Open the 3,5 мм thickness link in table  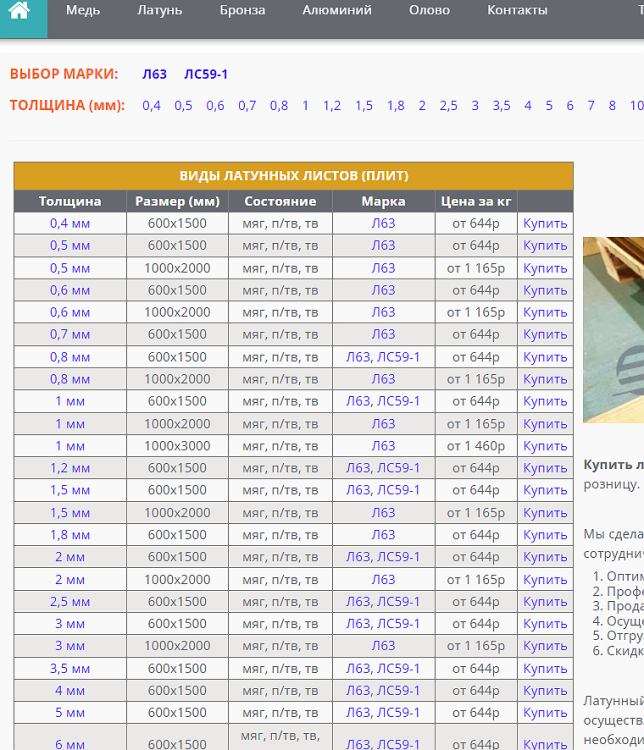coord(70,669)
